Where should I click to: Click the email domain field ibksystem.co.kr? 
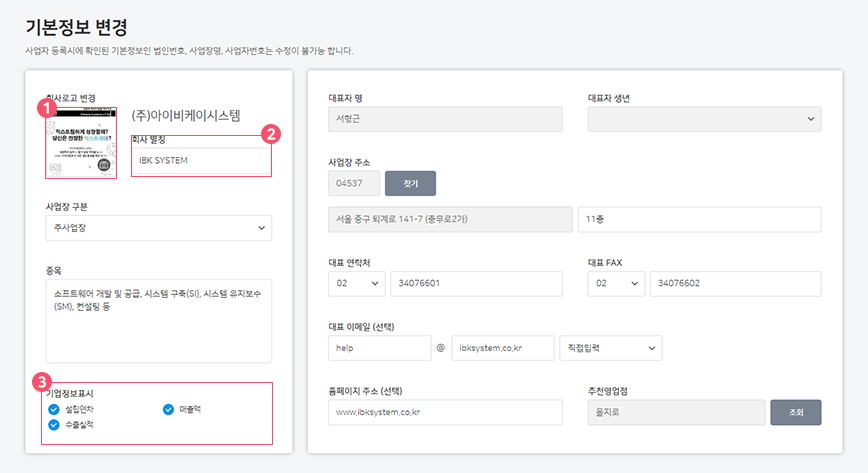tap(503, 348)
